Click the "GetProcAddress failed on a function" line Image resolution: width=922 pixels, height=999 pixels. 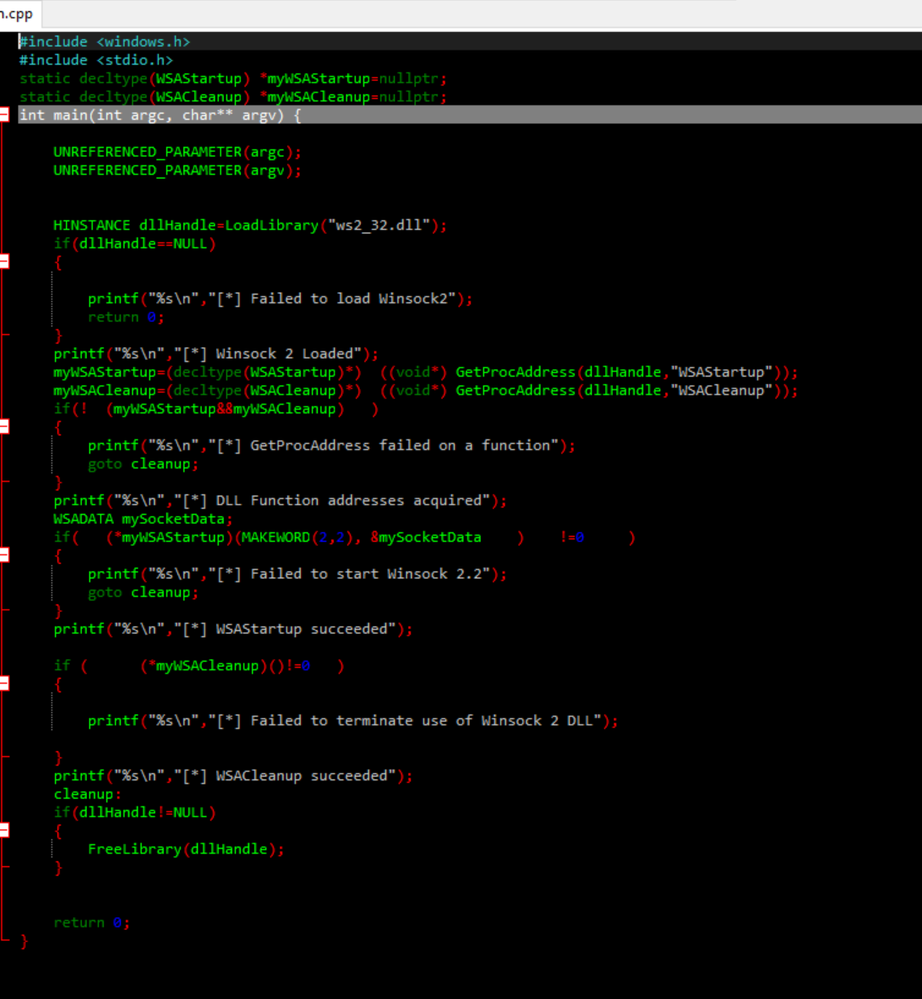331,446
